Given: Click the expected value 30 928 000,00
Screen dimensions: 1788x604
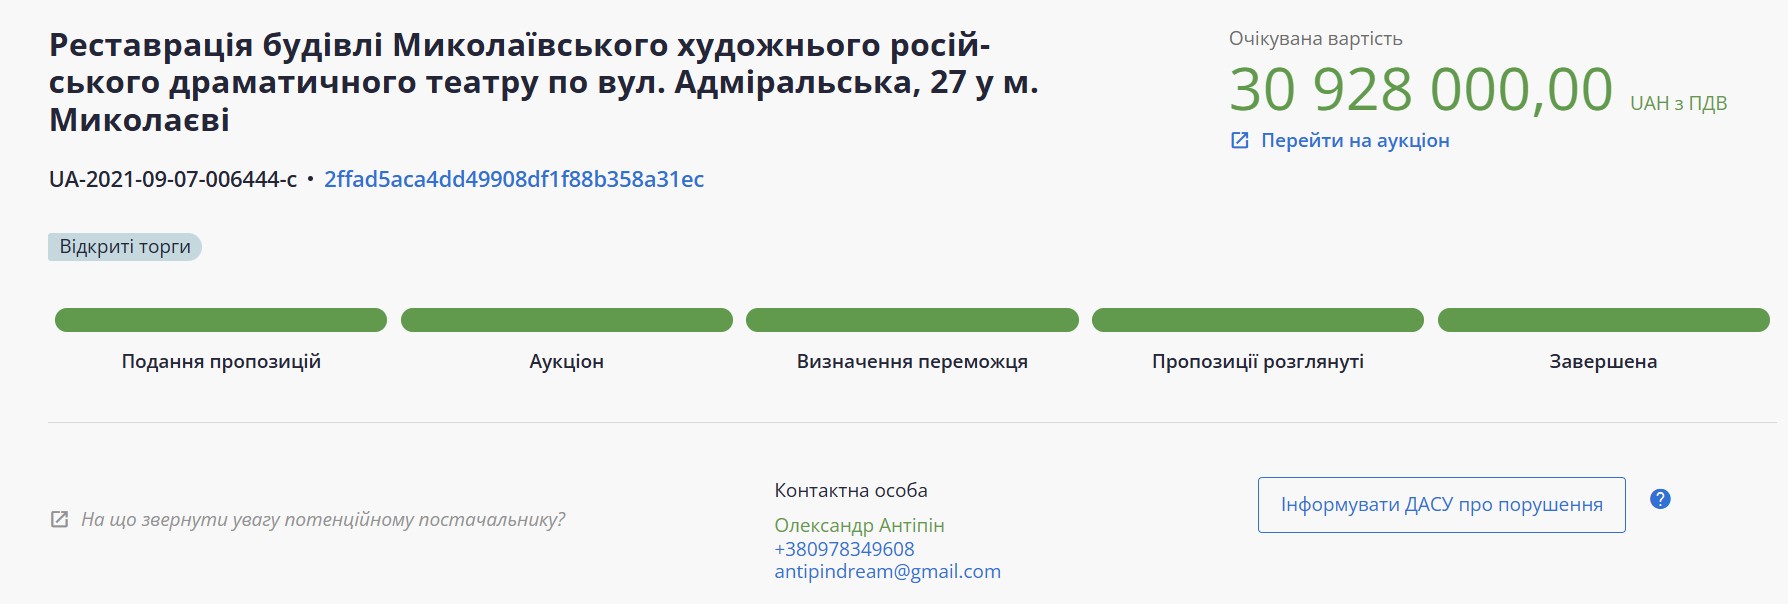Looking at the screenshot, I should [x=1420, y=90].
